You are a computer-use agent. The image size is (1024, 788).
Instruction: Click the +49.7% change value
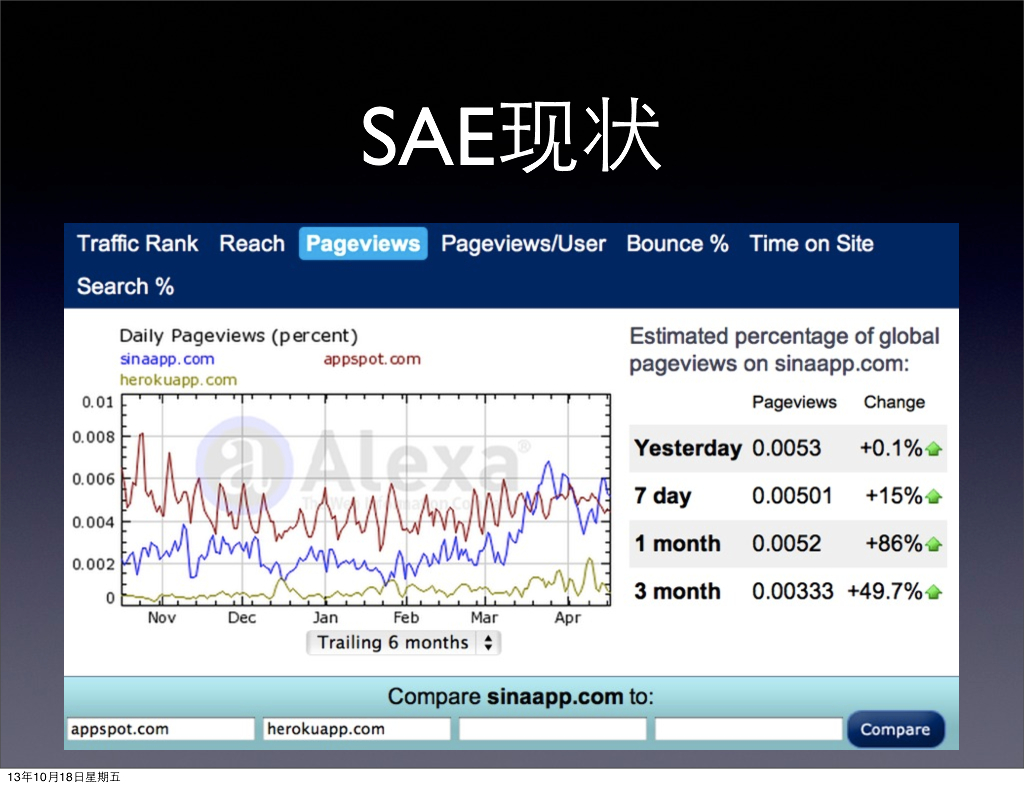(885, 591)
